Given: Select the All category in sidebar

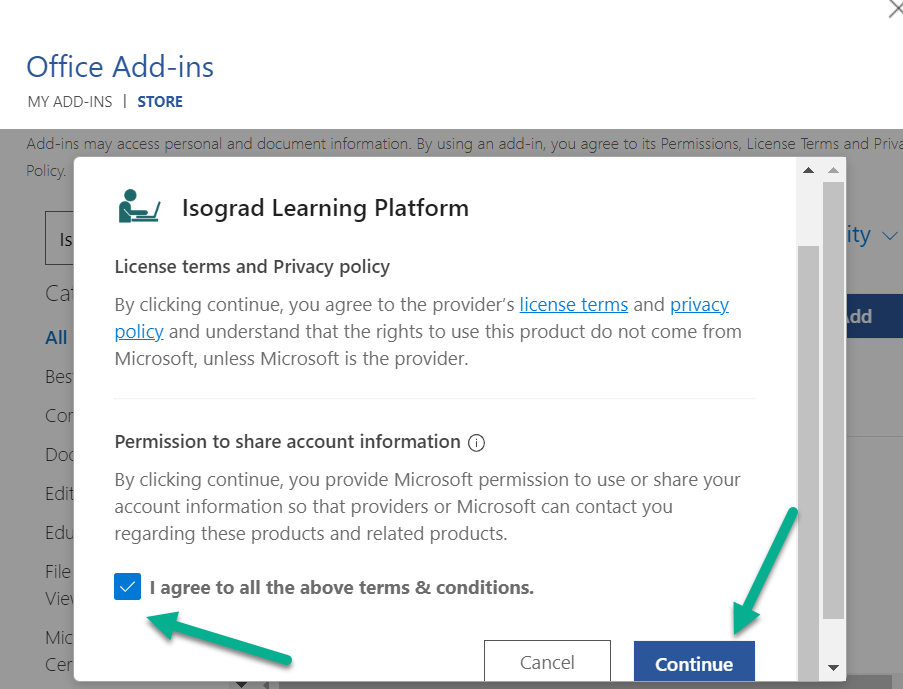Looking at the screenshot, I should (x=56, y=338).
